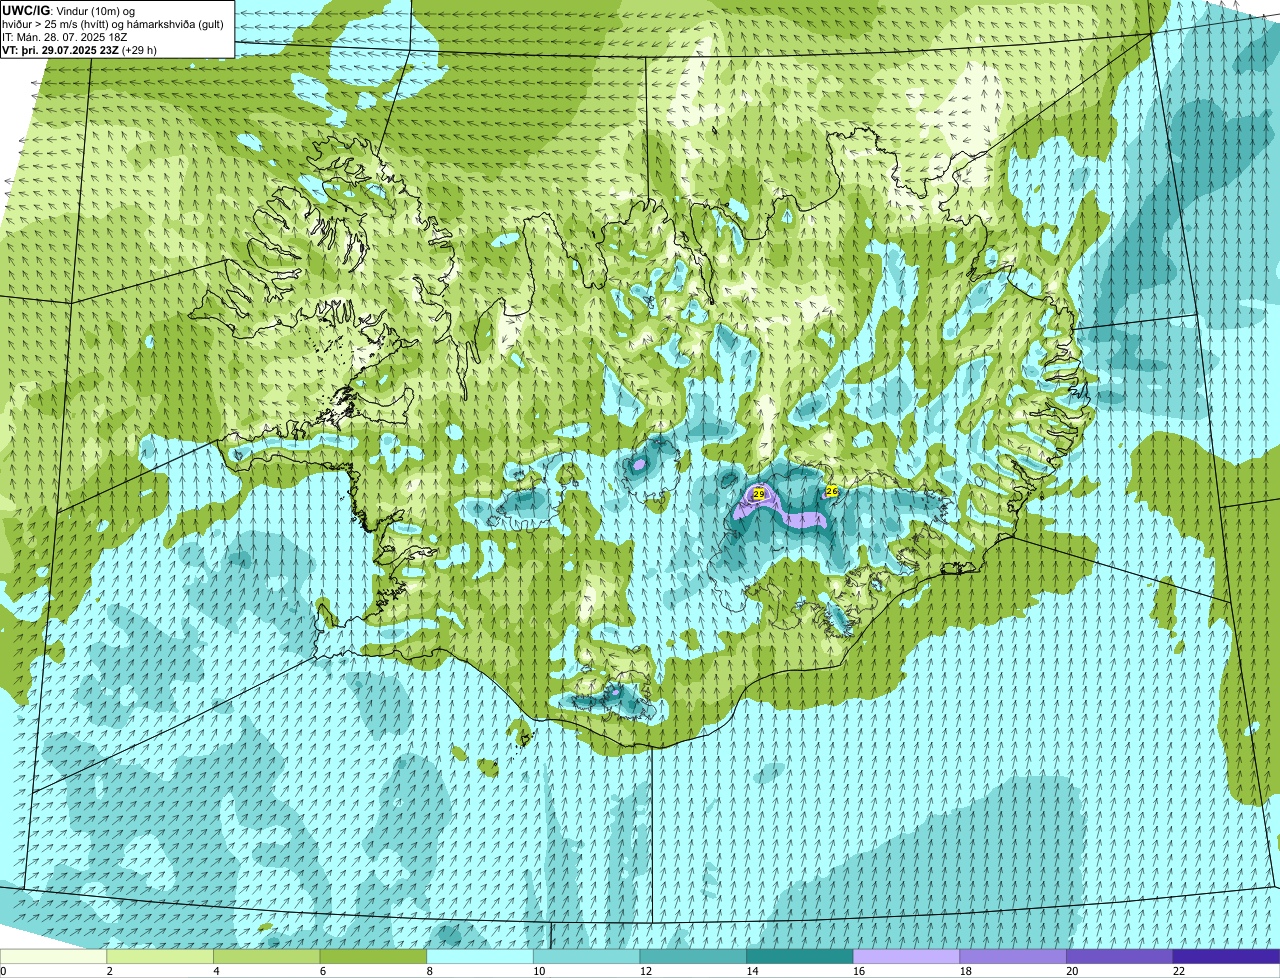Select the 20–22 m/s violet legend swatch
This screenshot has width=1280, height=978.
point(1119,956)
